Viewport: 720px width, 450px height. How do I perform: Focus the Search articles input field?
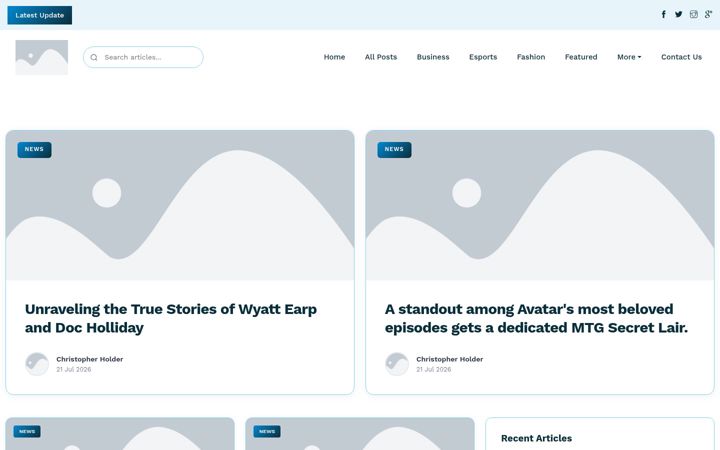point(143,57)
